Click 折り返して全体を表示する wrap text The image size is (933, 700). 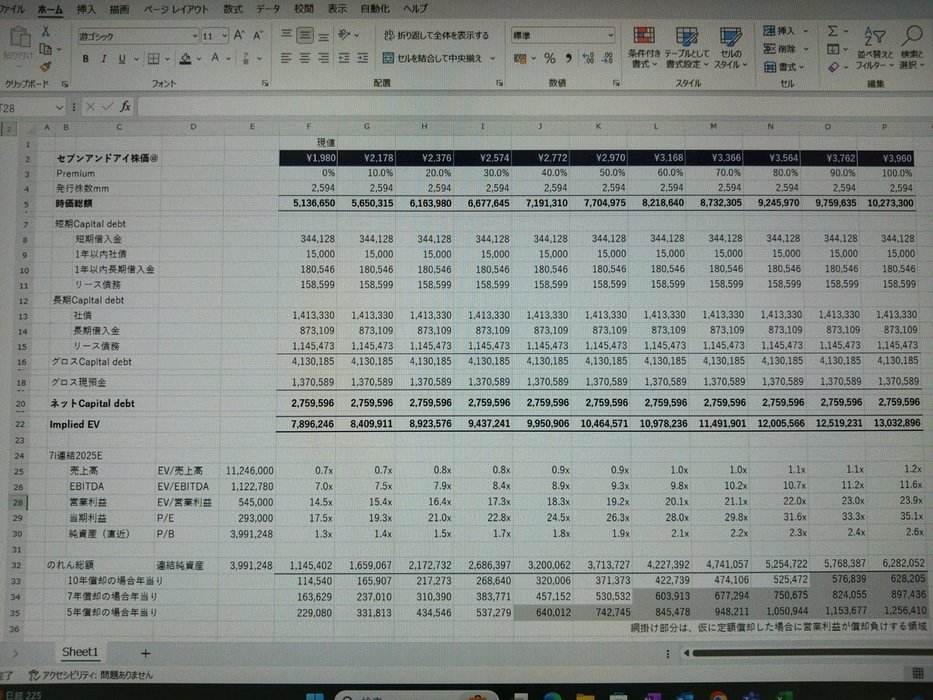click(x=436, y=35)
